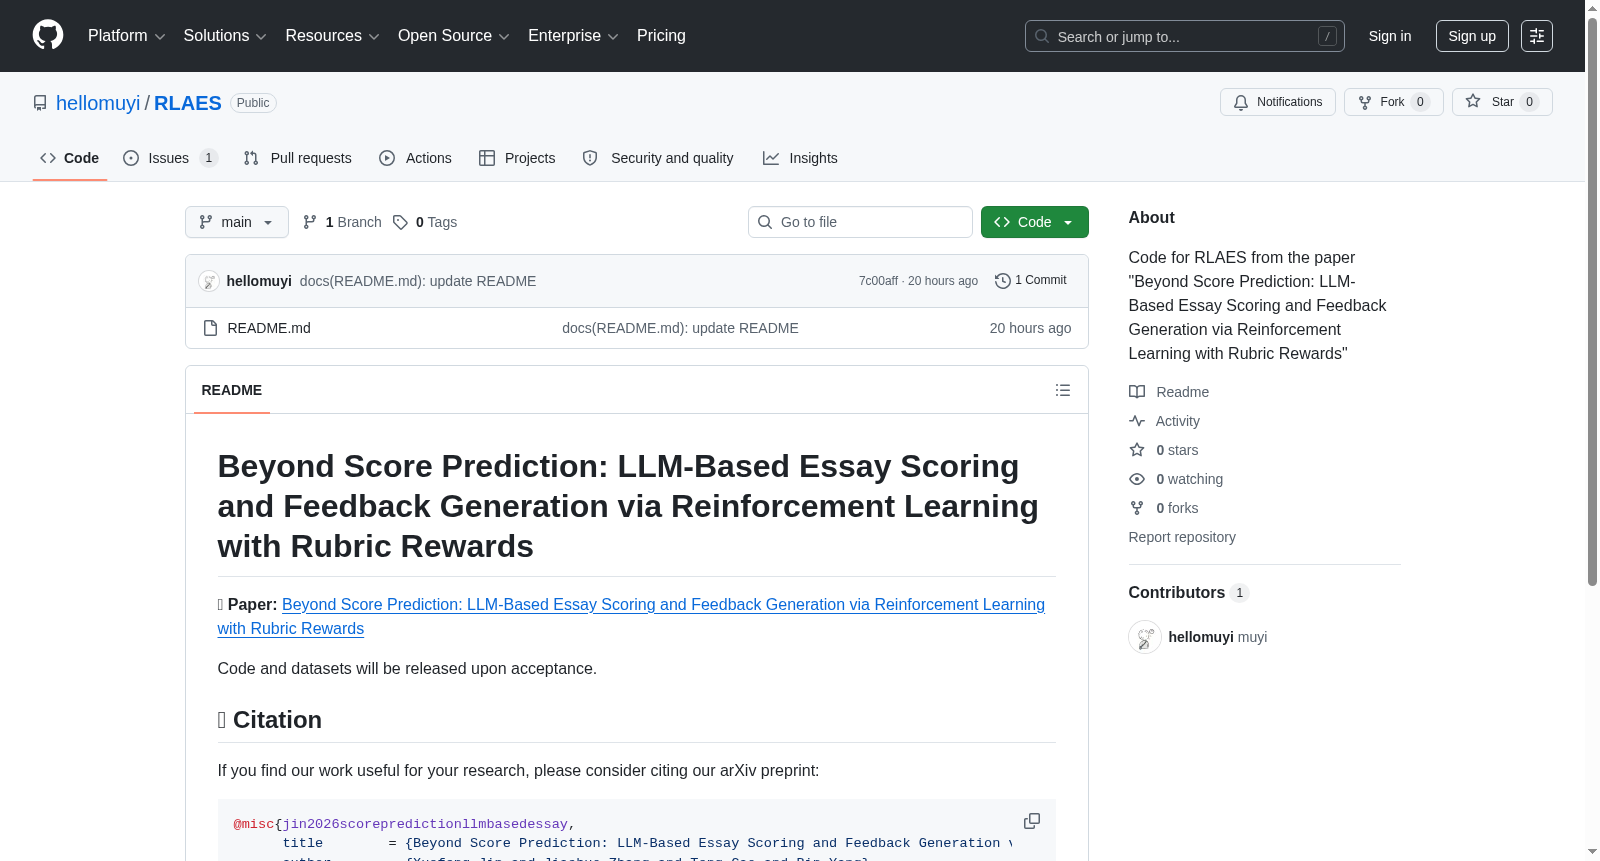1600x861 pixels.
Task: Focus the Go to file field
Action: [860, 222]
